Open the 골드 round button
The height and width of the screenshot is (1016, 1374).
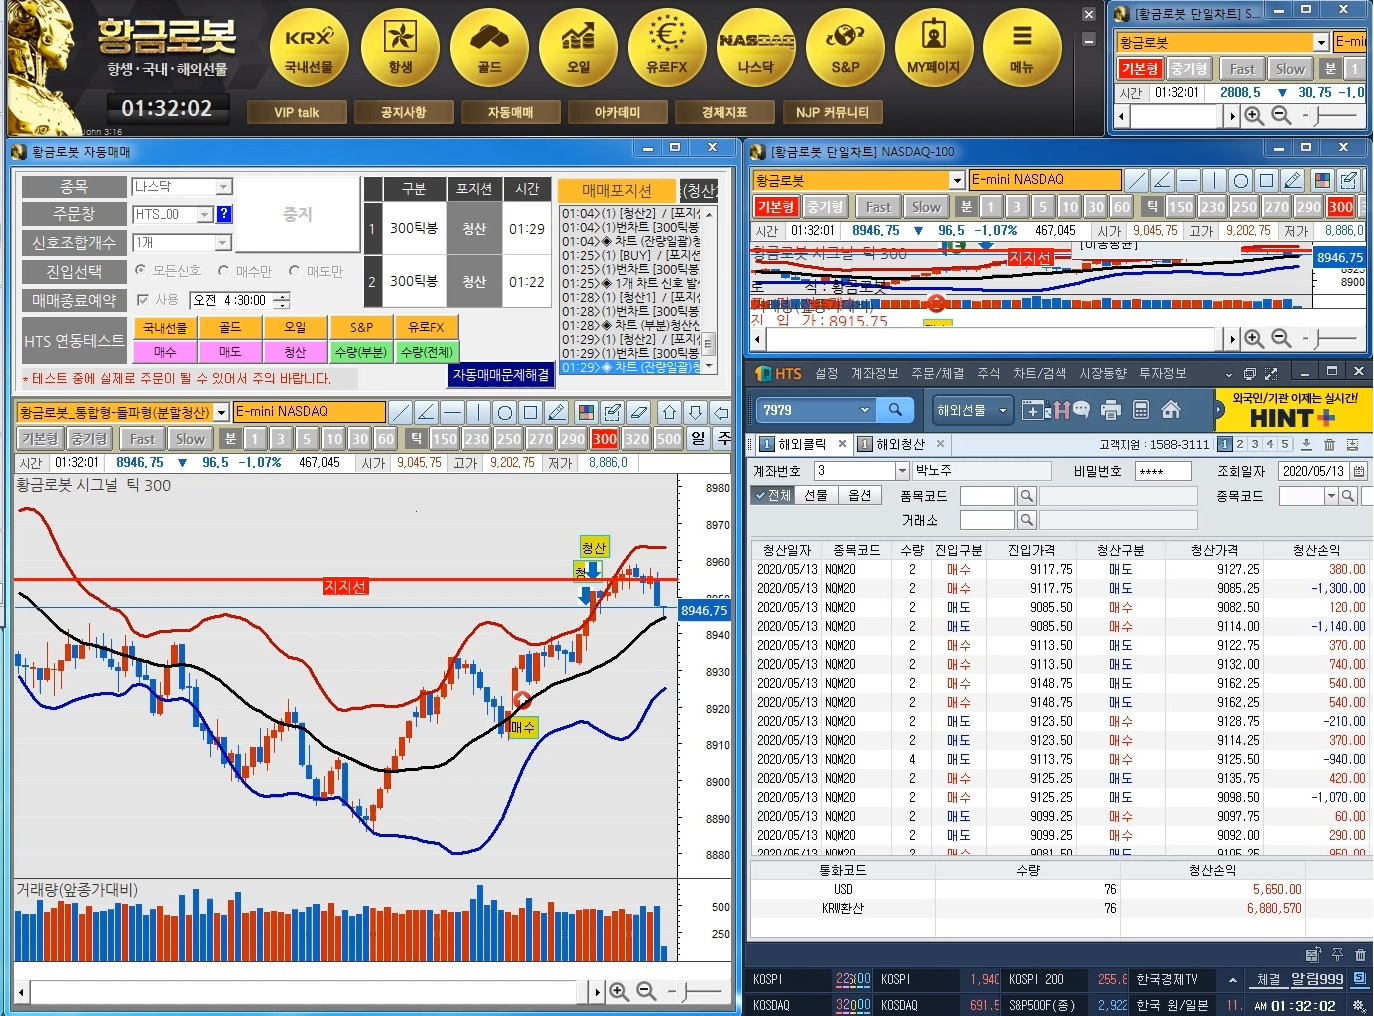pyautogui.click(x=489, y=48)
